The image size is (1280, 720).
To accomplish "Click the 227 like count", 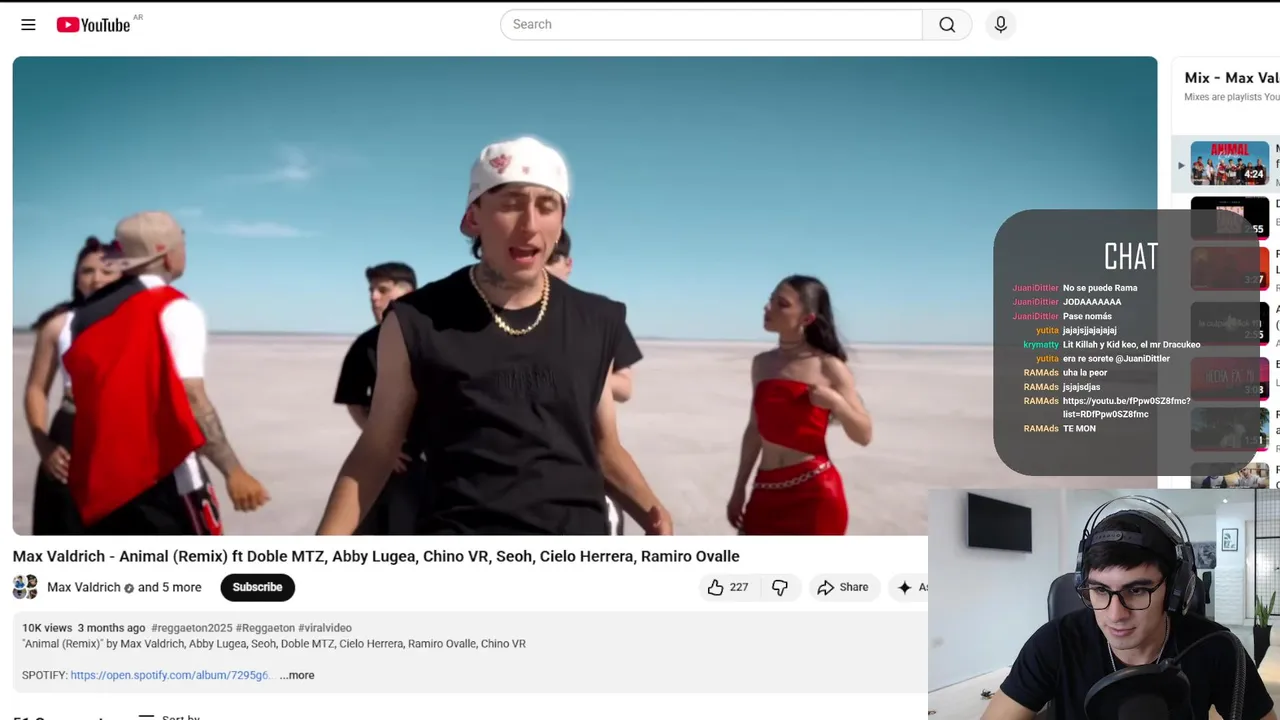I will (x=739, y=587).
